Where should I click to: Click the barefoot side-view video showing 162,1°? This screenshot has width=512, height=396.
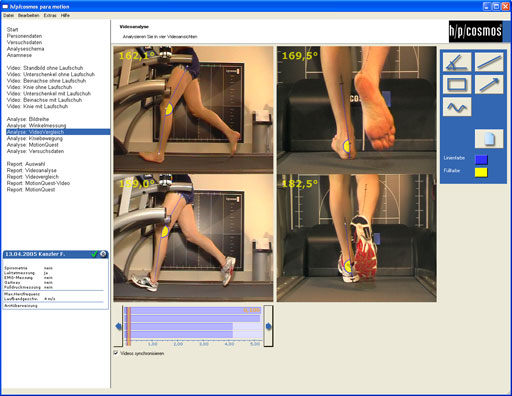193,110
